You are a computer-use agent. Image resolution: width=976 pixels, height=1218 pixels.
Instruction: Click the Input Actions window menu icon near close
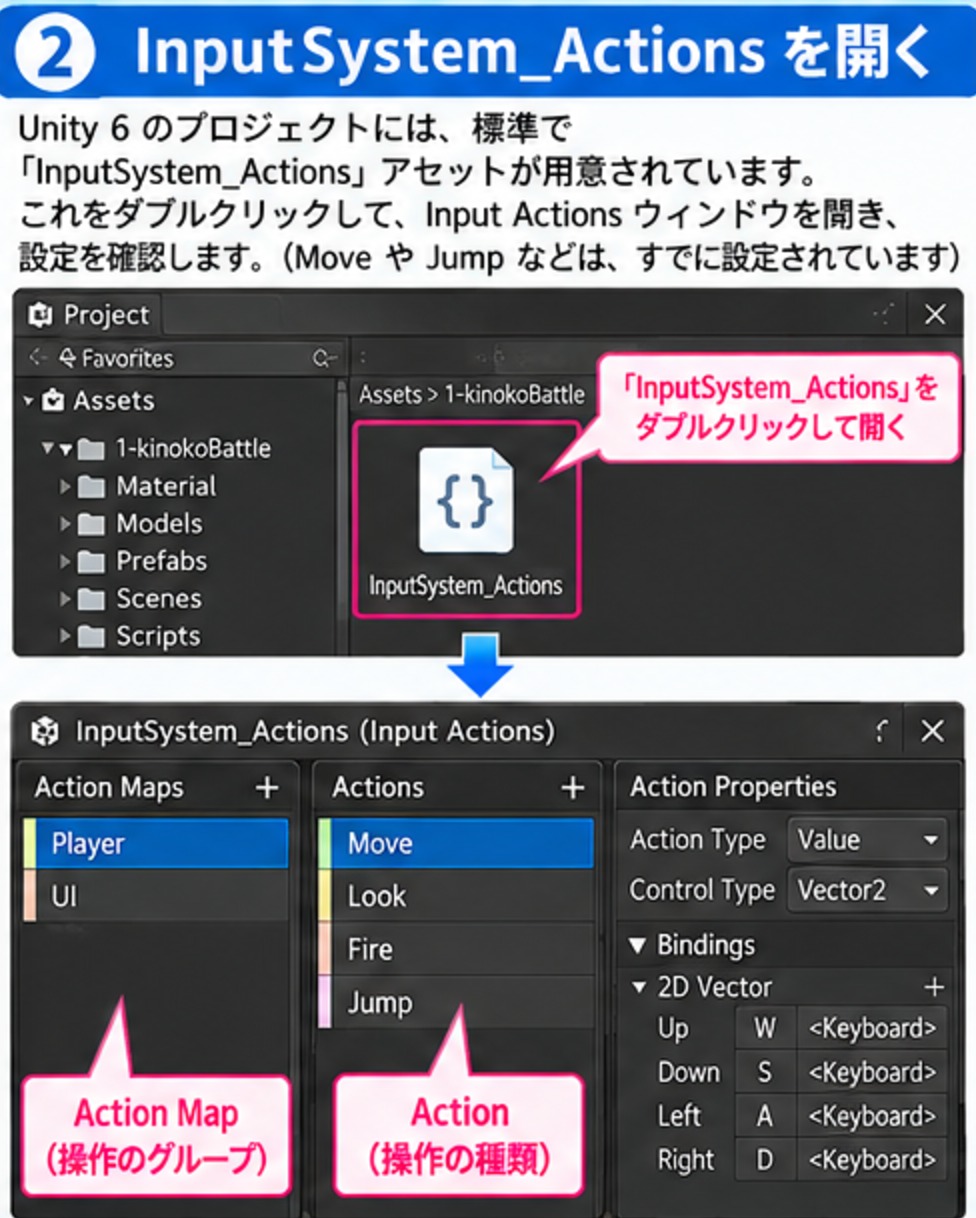pos(882,731)
